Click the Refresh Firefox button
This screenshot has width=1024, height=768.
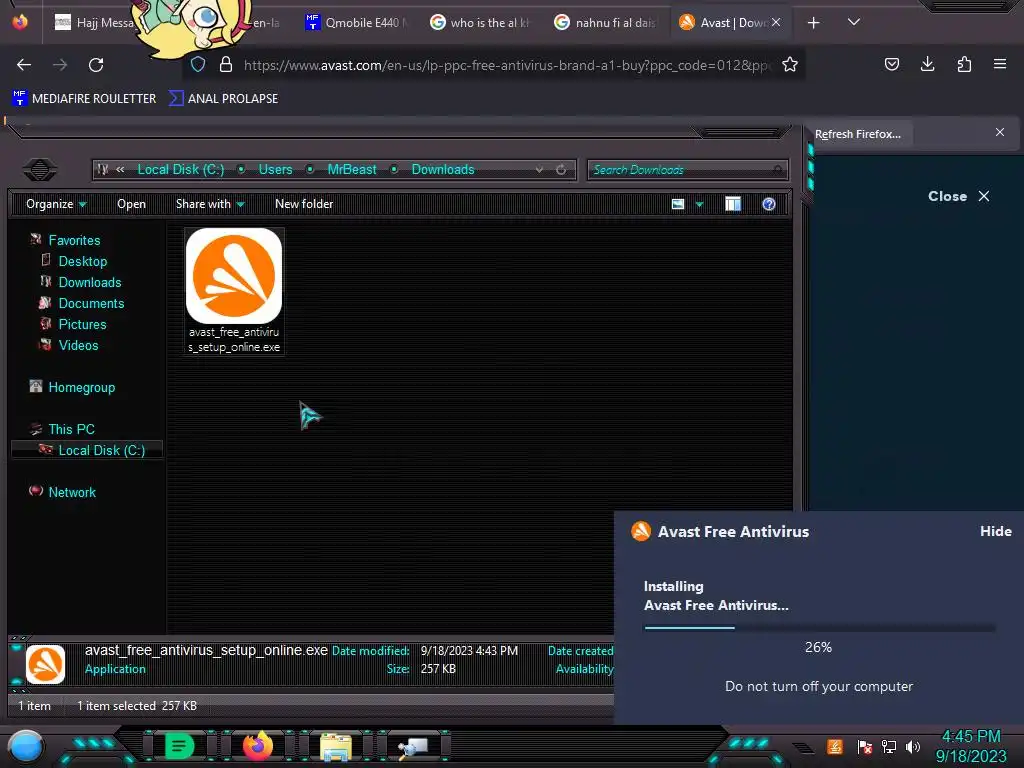pos(857,134)
